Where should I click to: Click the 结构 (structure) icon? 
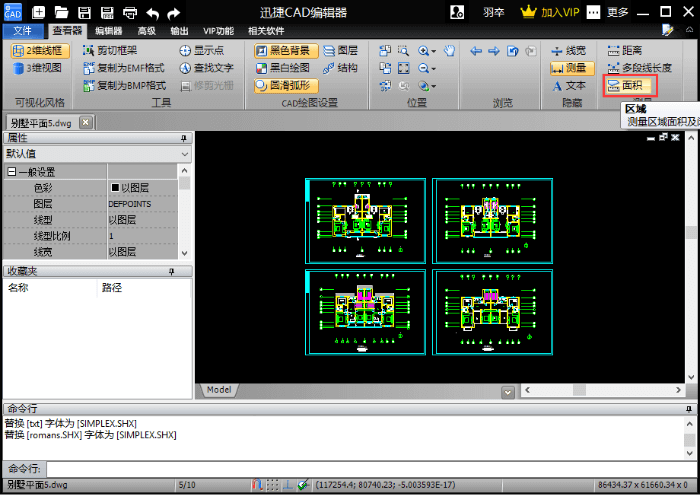point(340,68)
